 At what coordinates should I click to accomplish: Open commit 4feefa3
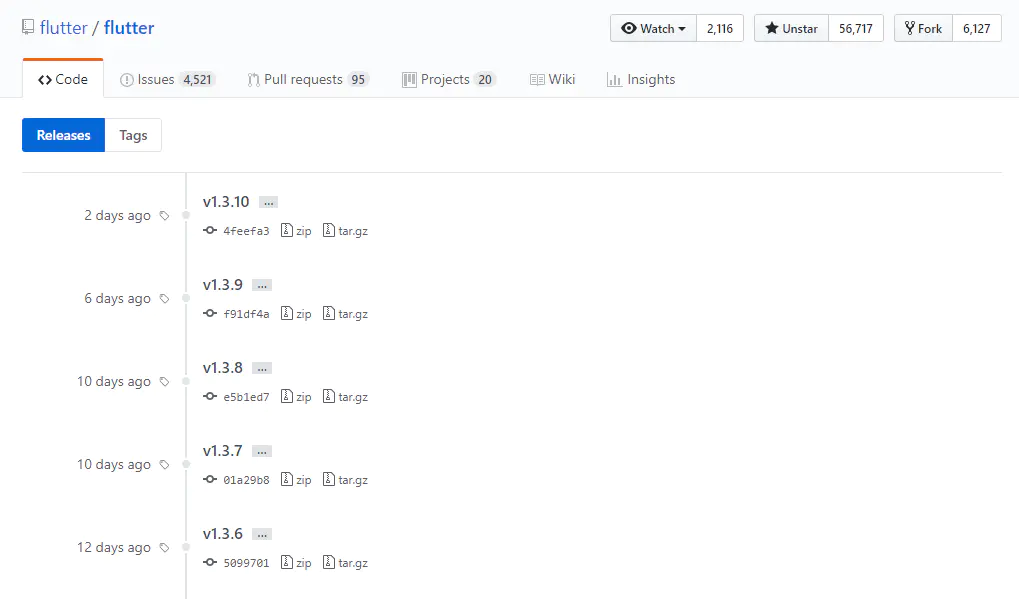[x=246, y=231]
